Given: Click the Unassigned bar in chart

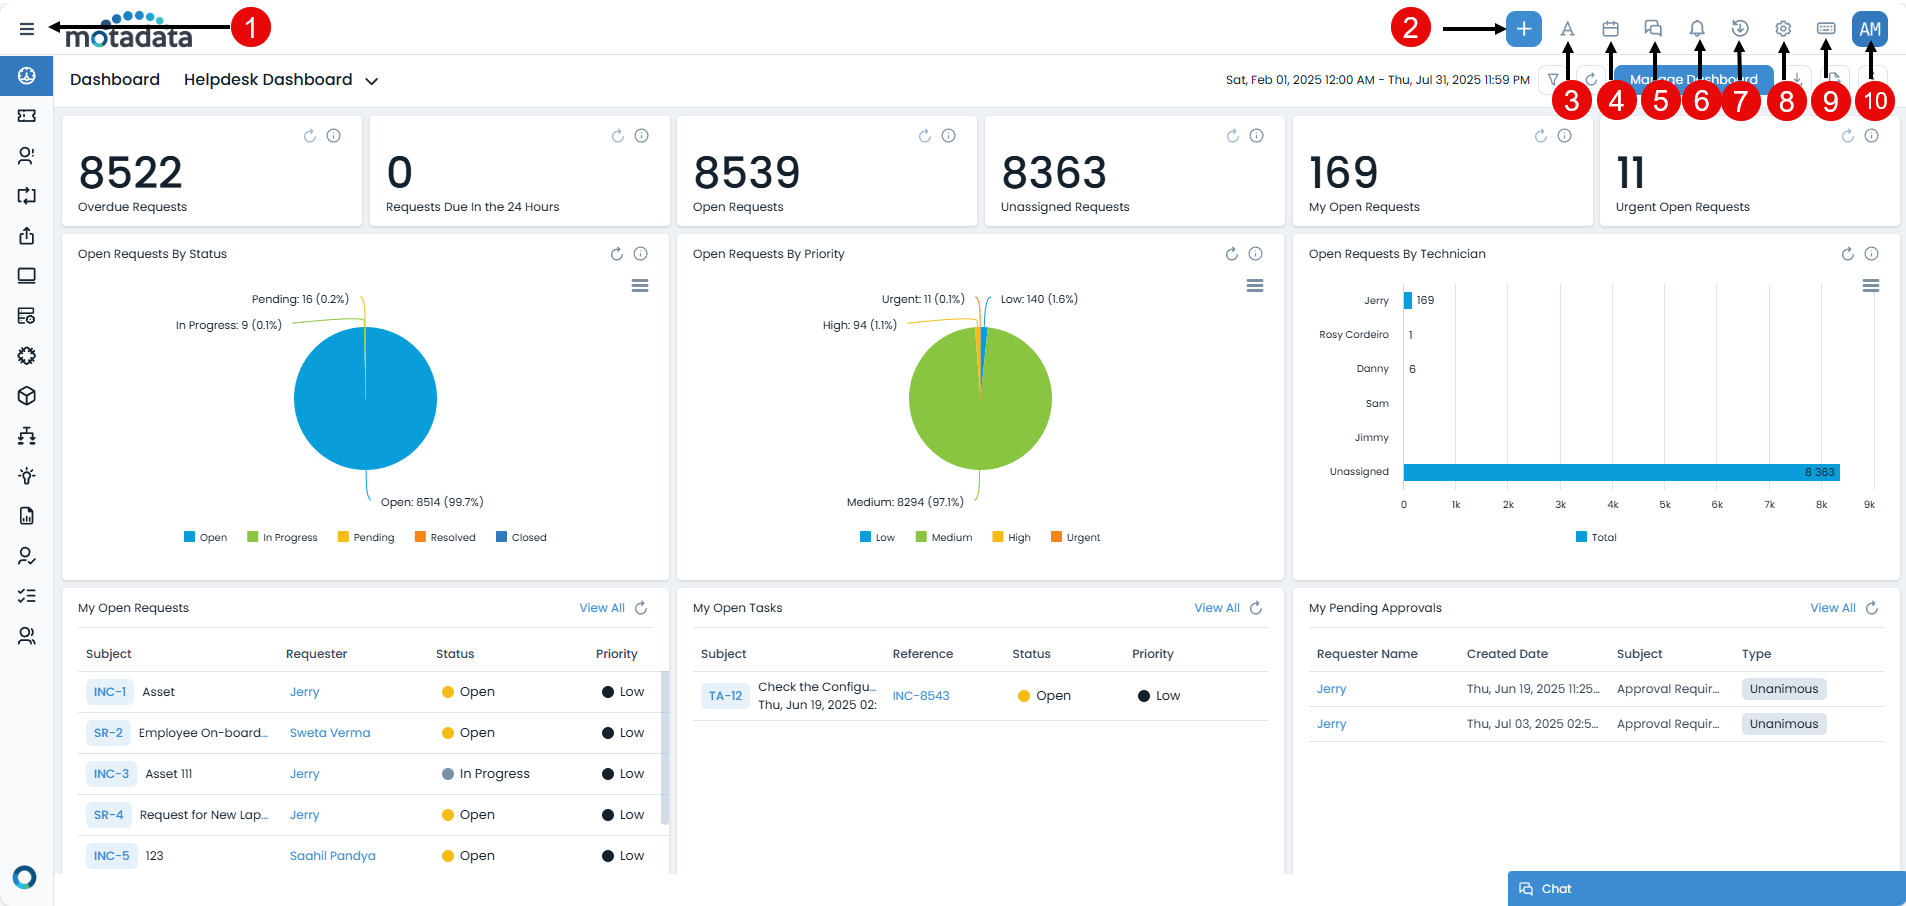Looking at the screenshot, I should (1620, 472).
